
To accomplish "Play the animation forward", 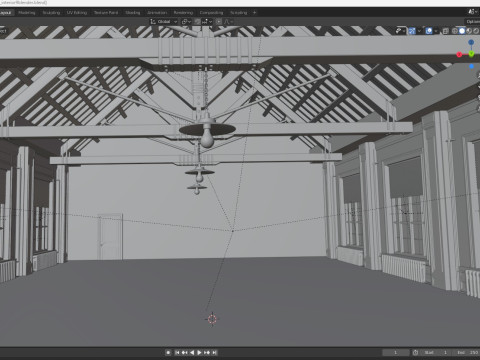I will (x=199, y=352).
